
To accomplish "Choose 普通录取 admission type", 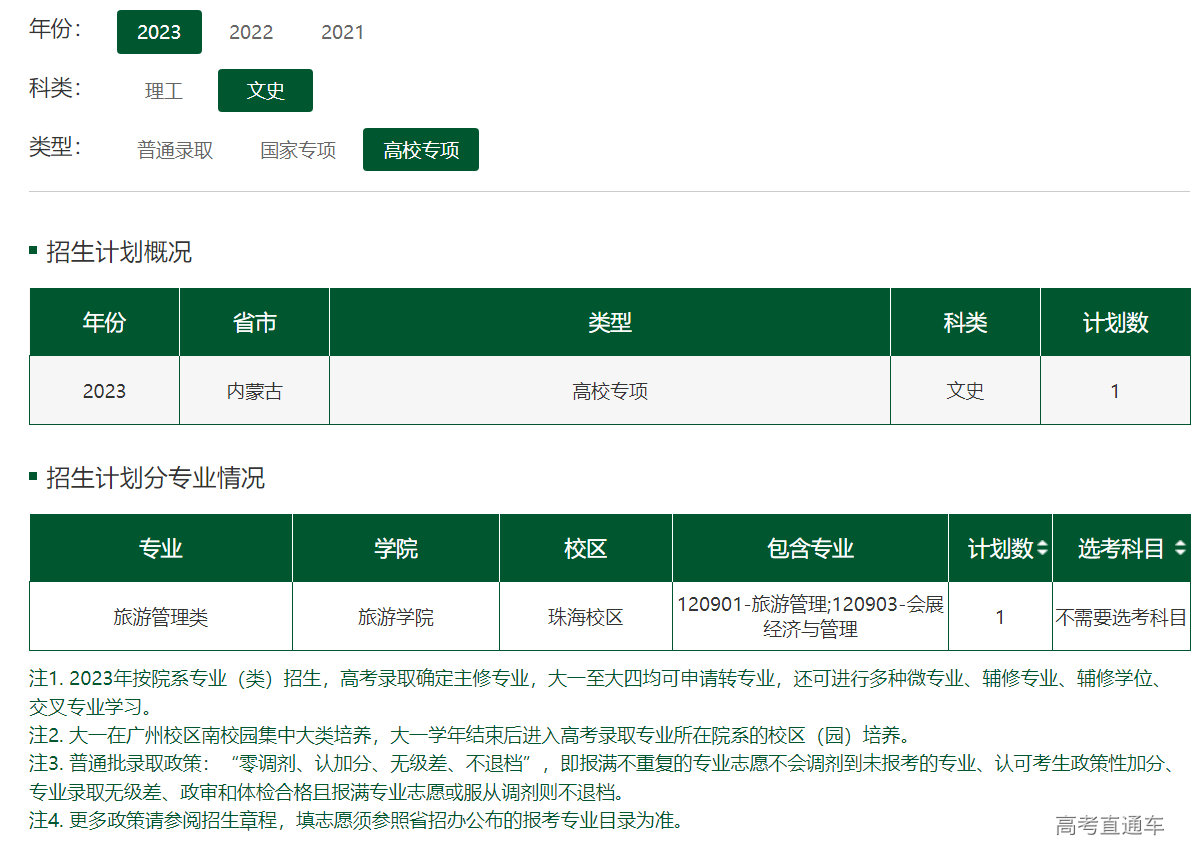I will 174,149.
